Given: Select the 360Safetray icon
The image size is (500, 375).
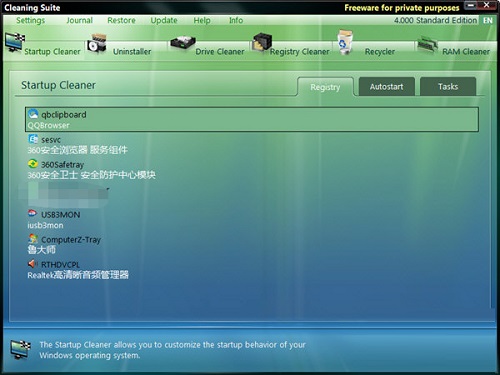Looking at the screenshot, I should pos(33,164).
